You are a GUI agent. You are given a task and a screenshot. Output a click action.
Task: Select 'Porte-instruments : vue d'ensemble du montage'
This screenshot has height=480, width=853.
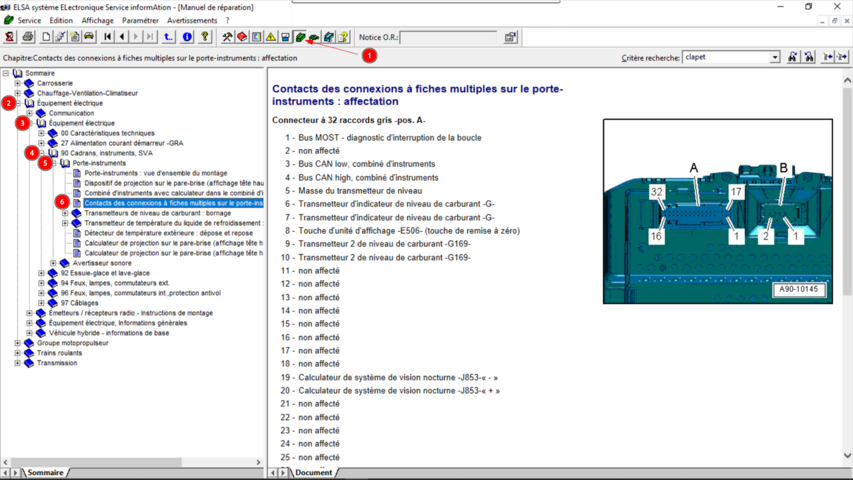tap(156, 173)
